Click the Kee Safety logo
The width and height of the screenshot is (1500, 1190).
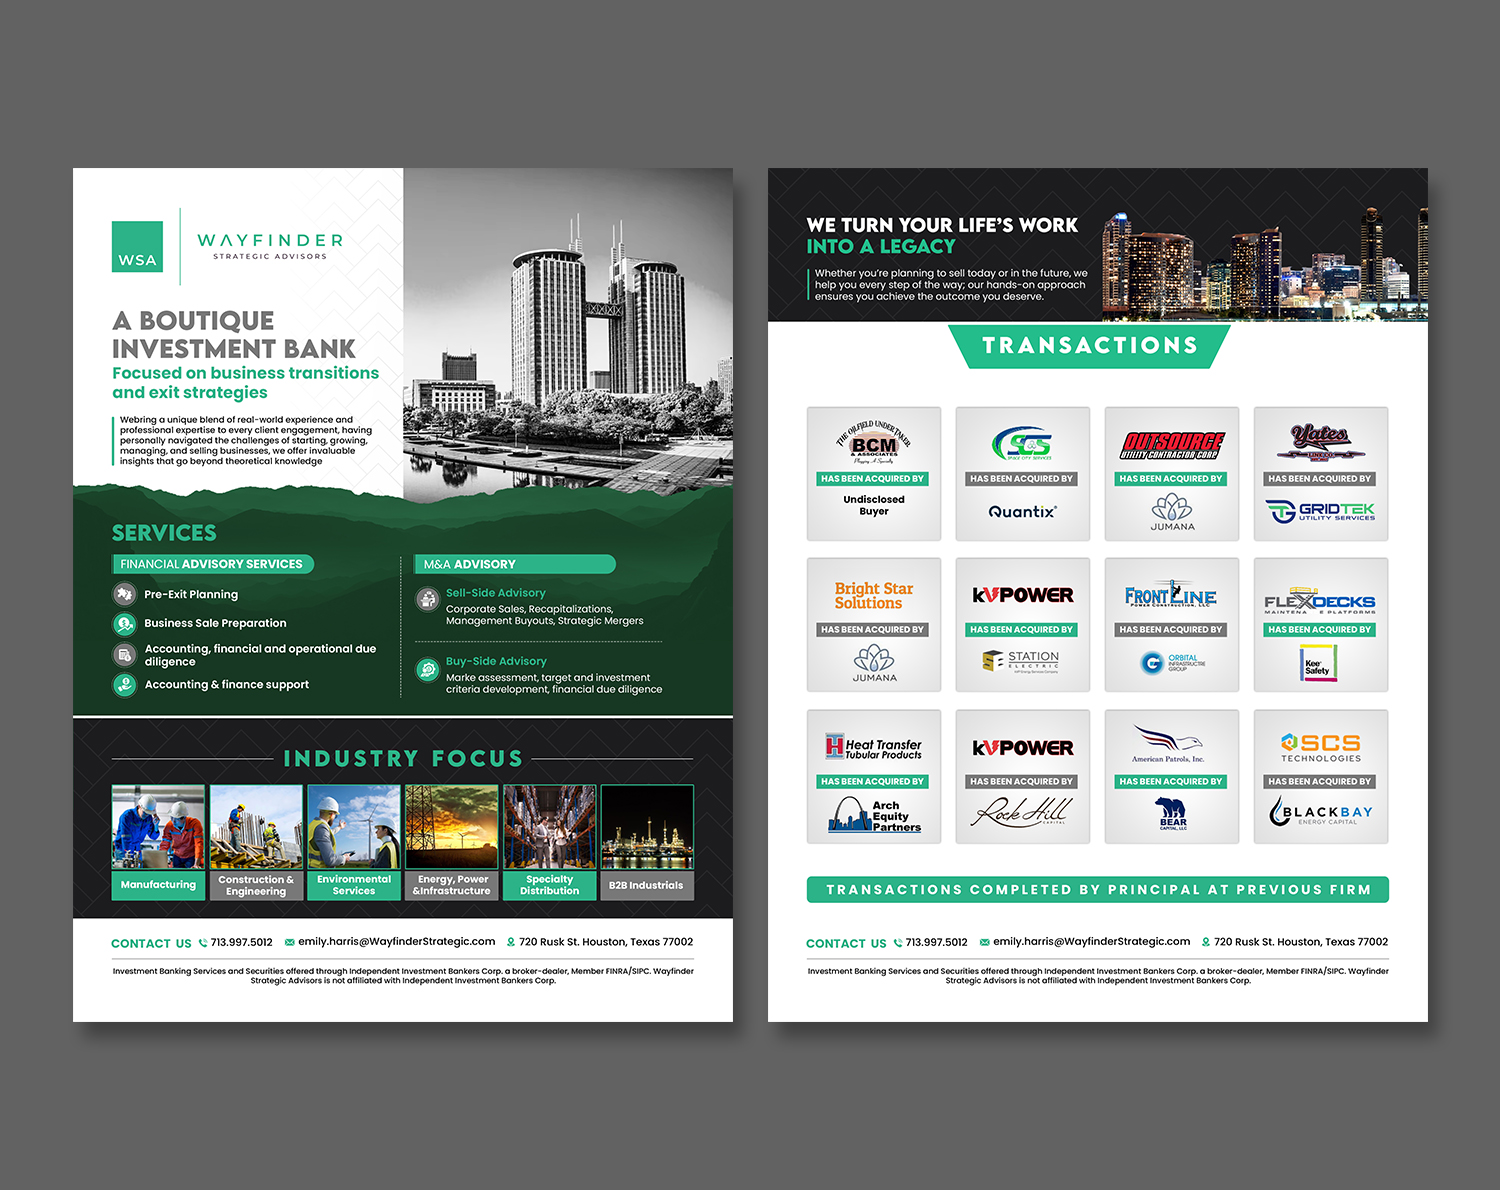click(1319, 664)
